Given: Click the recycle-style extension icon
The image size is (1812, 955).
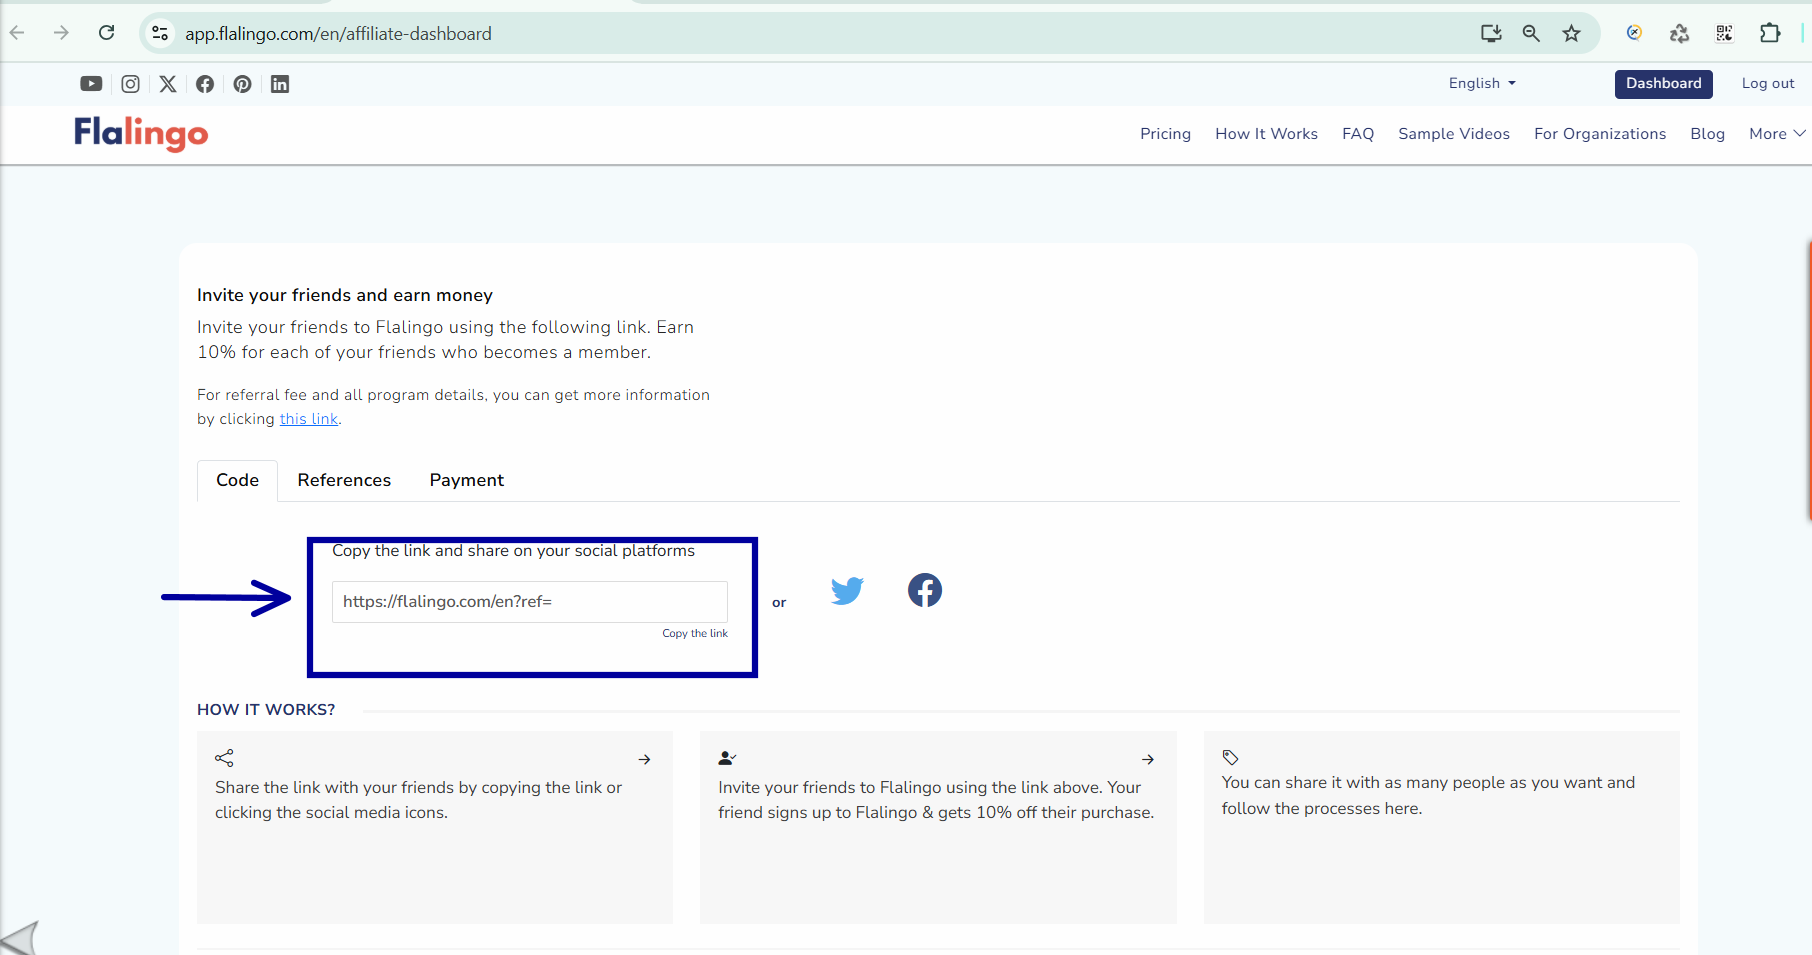Looking at the screenshot, I should 1679,33.
